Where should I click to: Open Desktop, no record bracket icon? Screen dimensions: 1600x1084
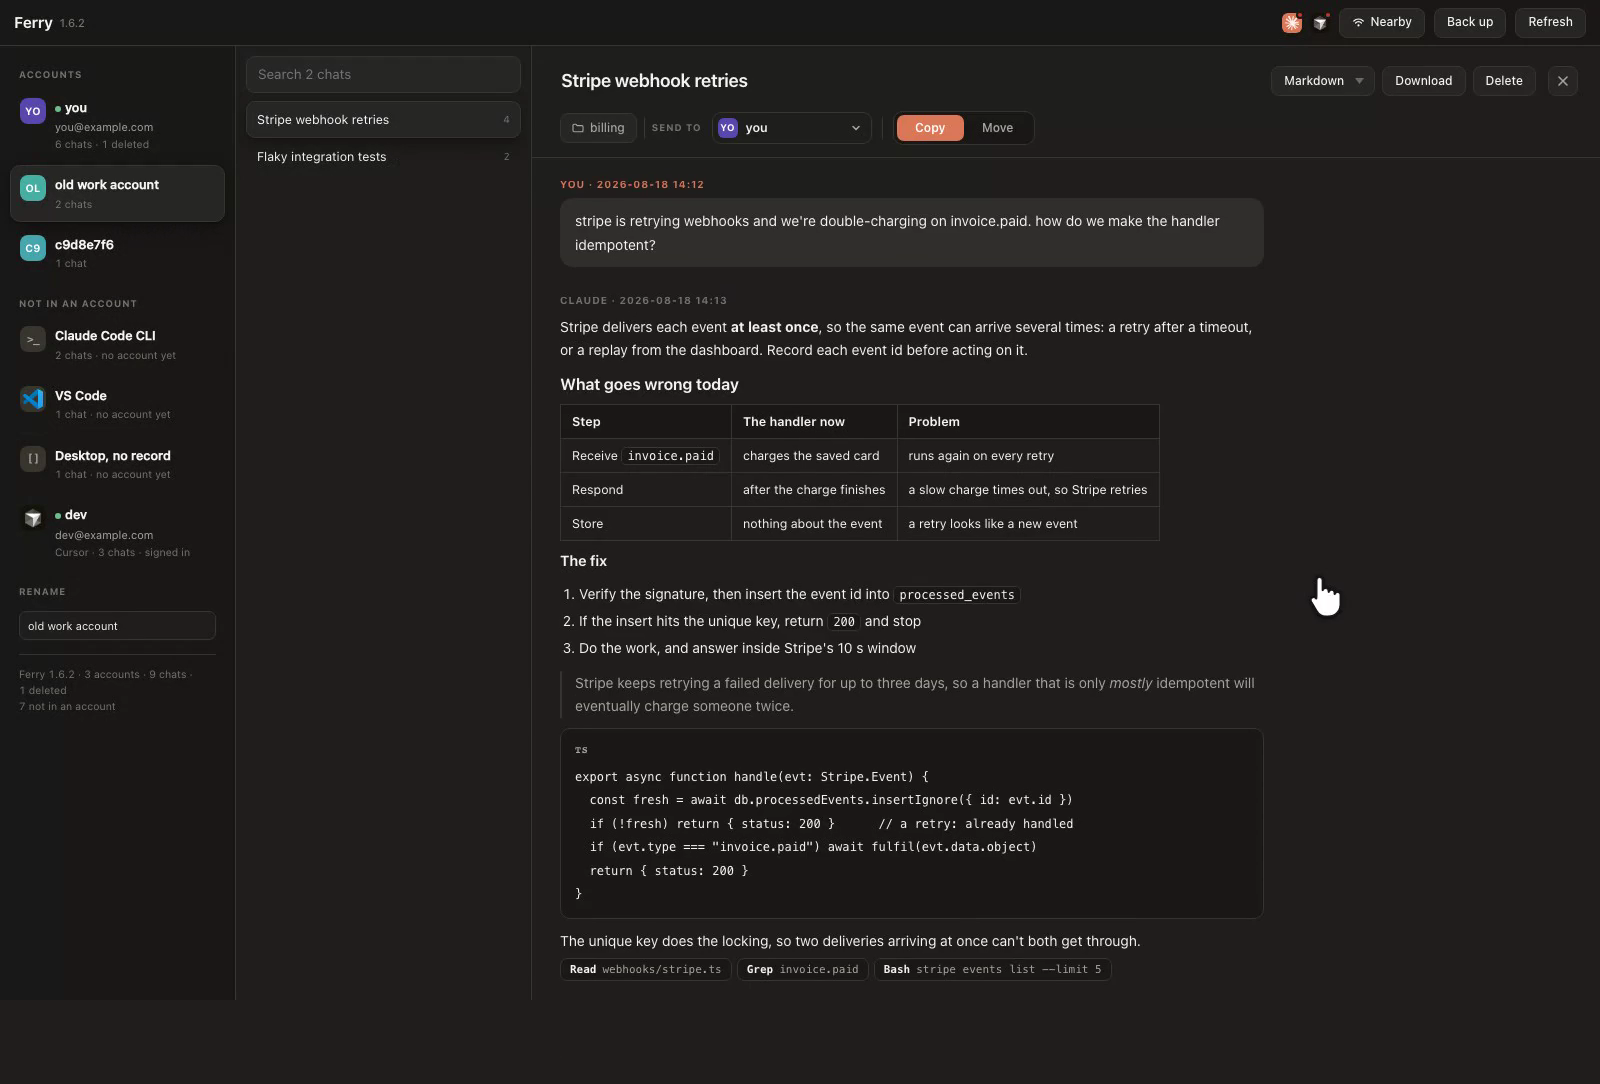point(33,459)
